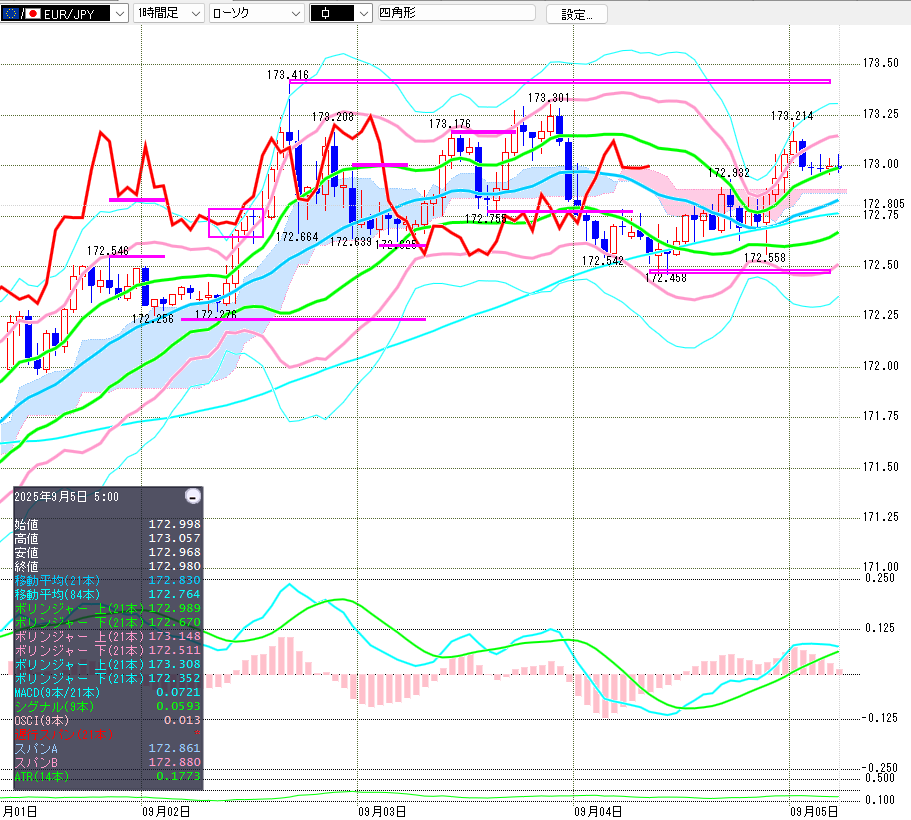Click the 09月03日 date axis label

(382, 811)
